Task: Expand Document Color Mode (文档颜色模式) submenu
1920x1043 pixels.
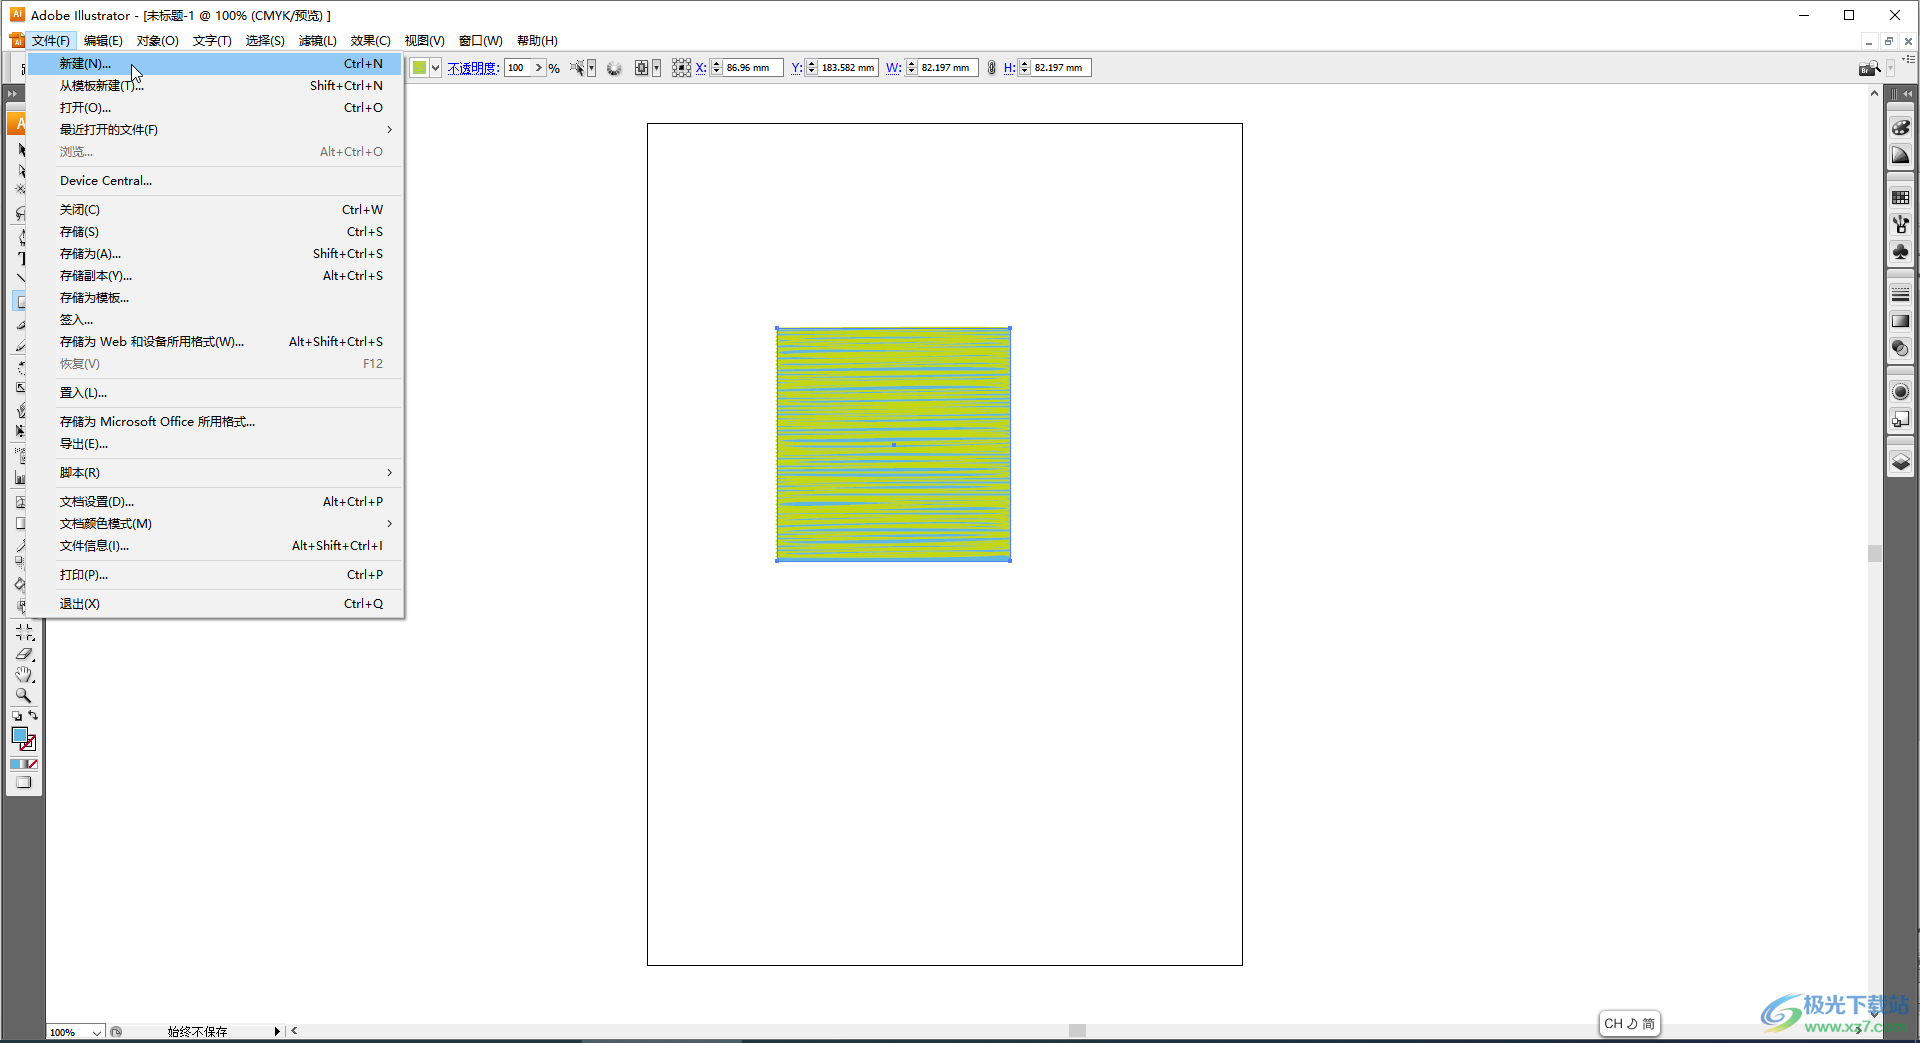Action: [215, 524]
